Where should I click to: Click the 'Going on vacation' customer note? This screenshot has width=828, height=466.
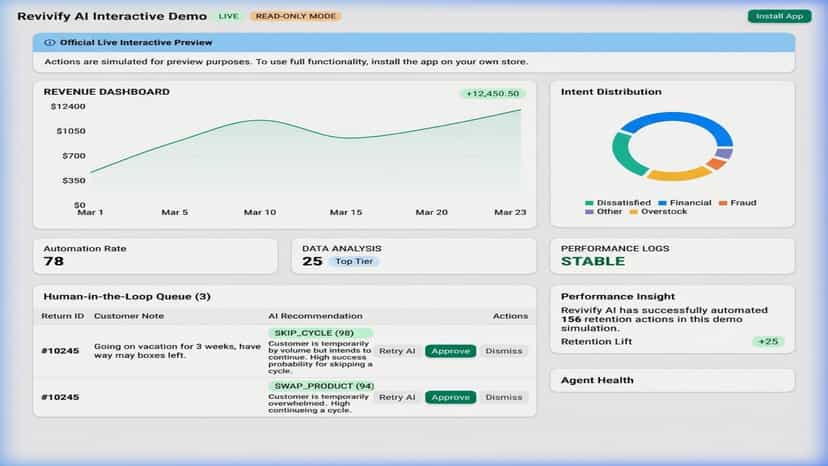(x=177, y=351)
